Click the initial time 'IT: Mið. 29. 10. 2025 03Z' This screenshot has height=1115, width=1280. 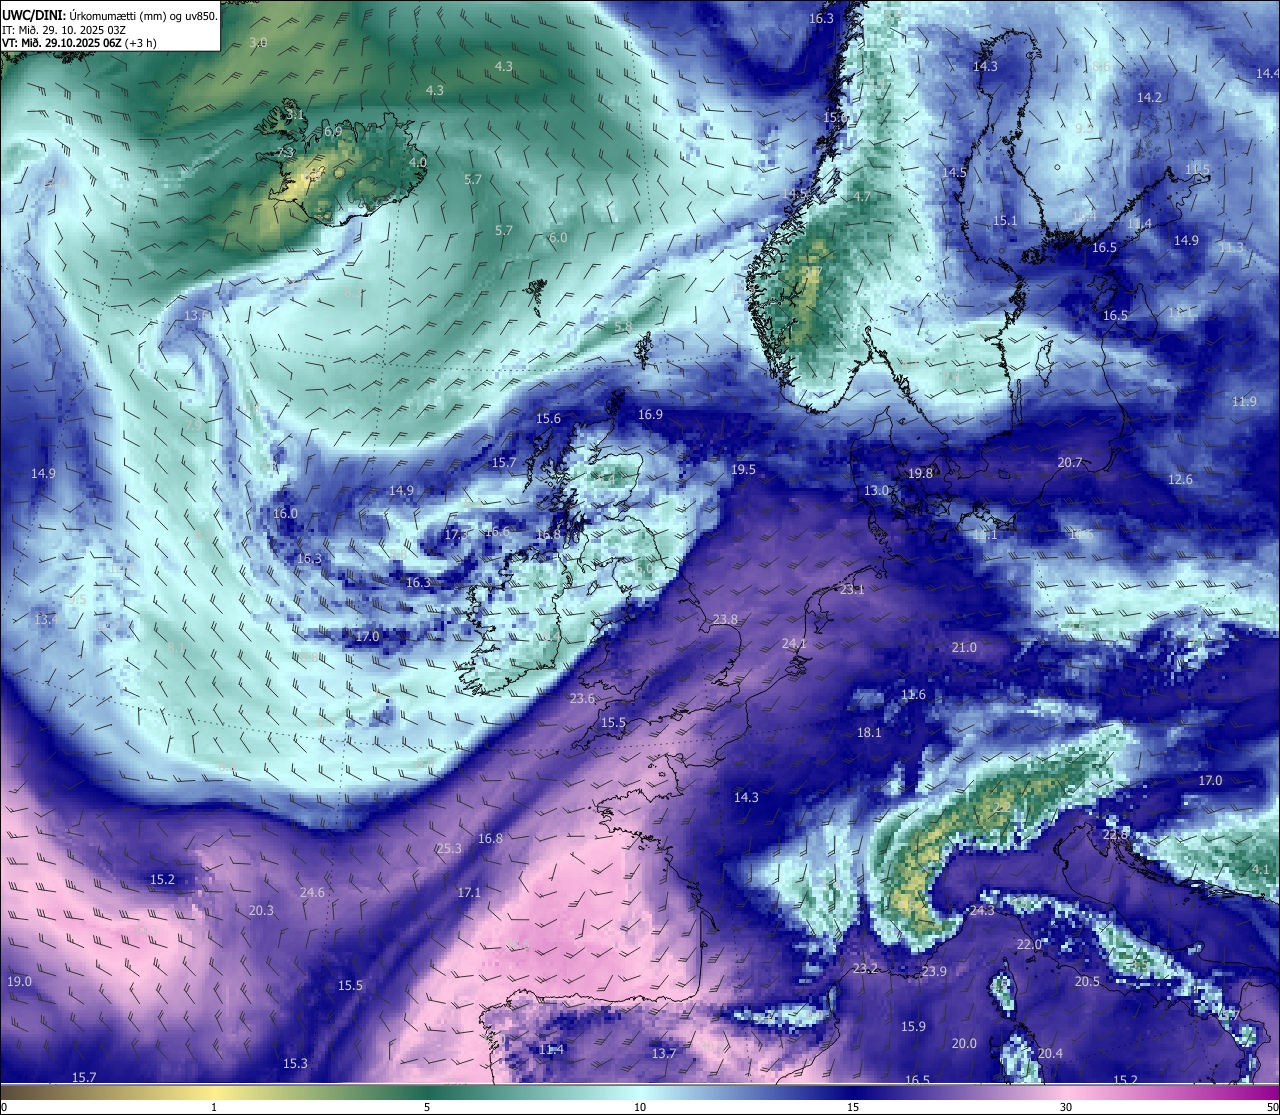64,30
